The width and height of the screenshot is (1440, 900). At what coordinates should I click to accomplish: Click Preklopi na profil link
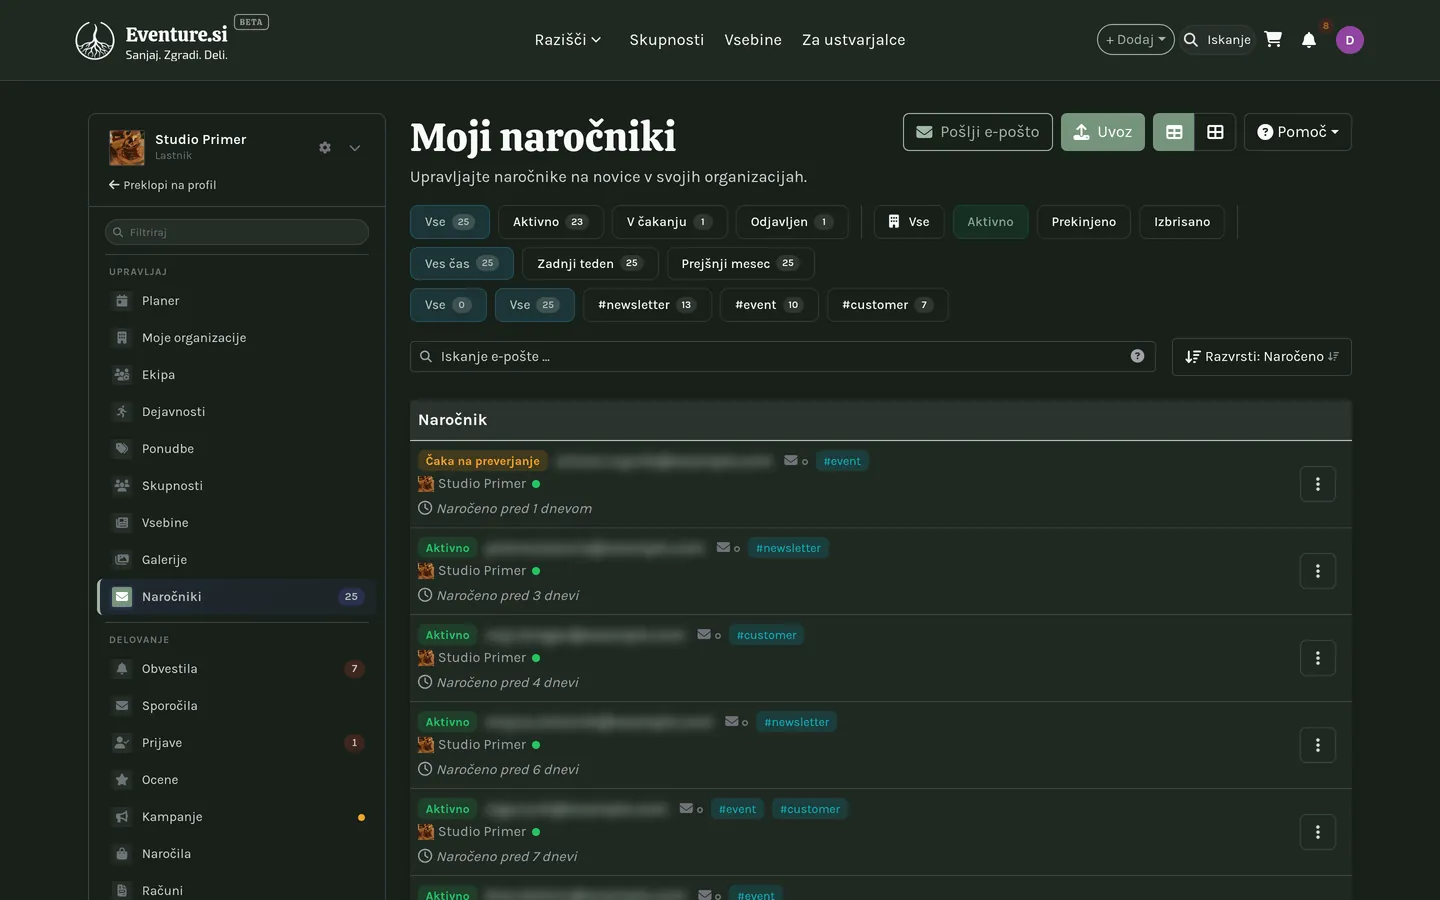[x=163, y=185]
